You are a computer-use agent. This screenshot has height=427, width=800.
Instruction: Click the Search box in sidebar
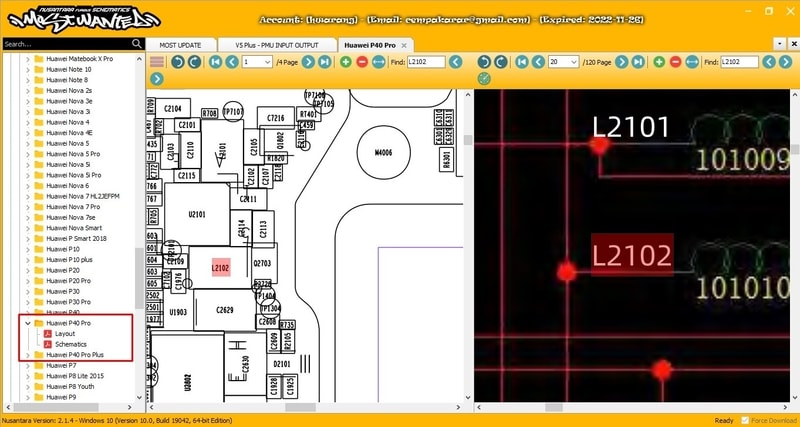point(66,44)
